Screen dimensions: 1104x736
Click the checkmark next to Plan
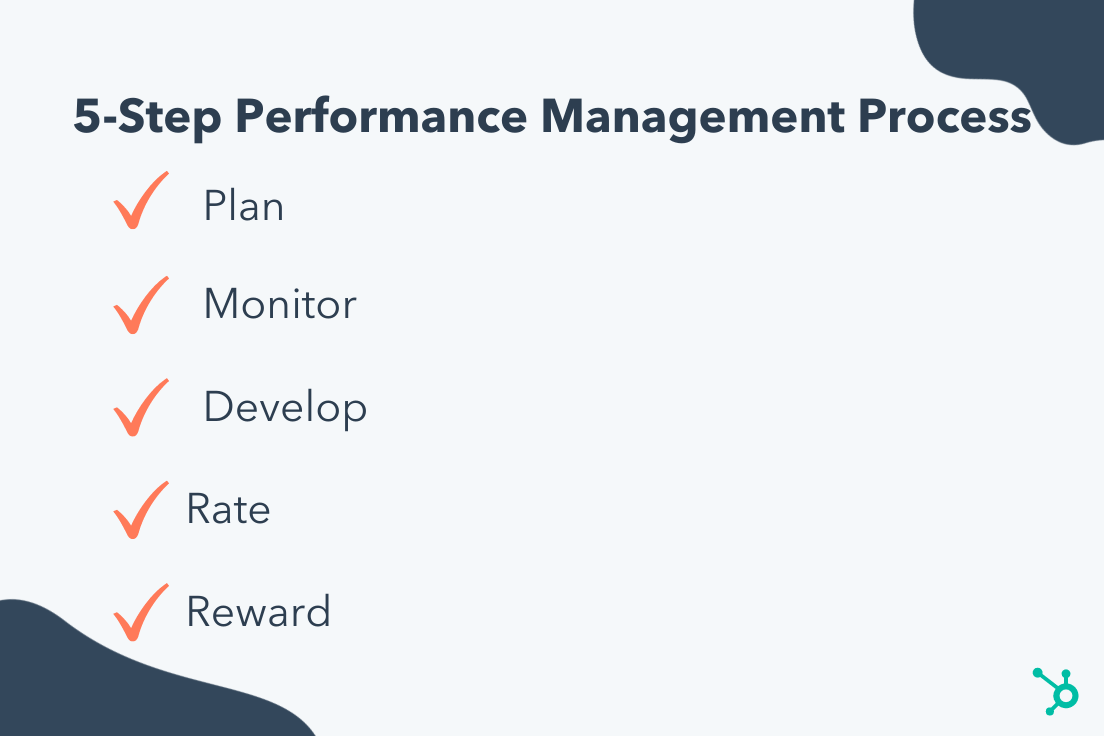click(141, 201)
